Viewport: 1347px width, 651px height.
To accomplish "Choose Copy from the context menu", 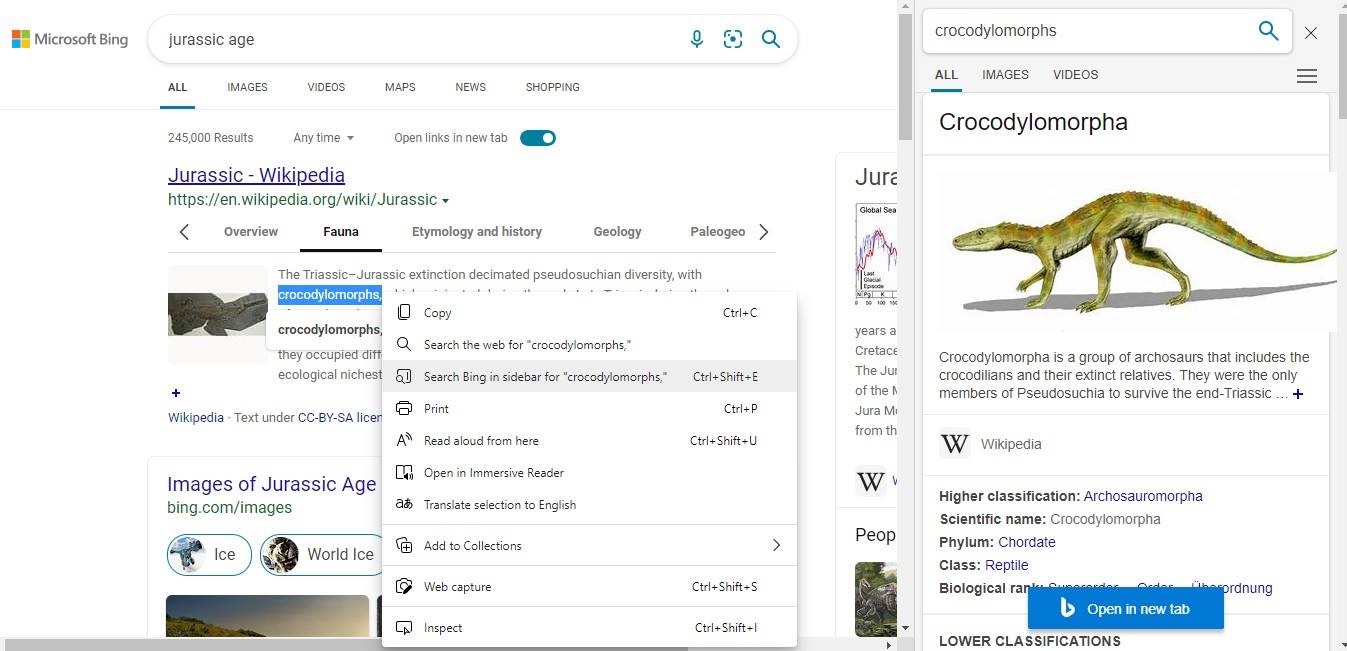I will click(x=437, y=312).
